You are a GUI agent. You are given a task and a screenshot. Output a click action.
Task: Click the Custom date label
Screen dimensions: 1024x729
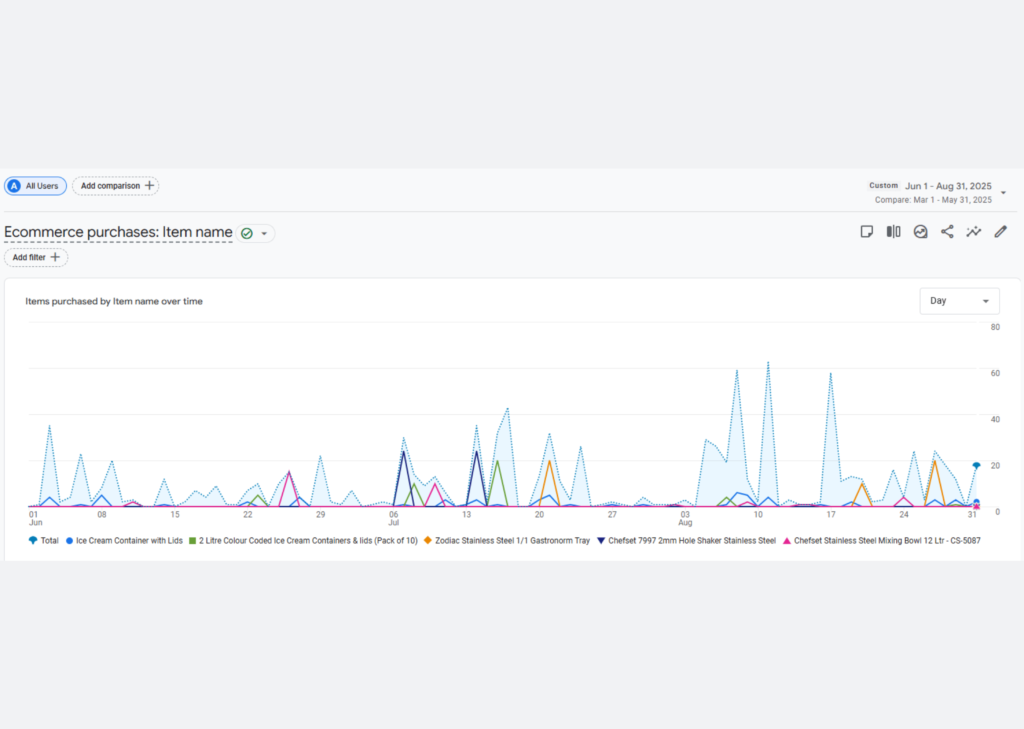(883, 186)
